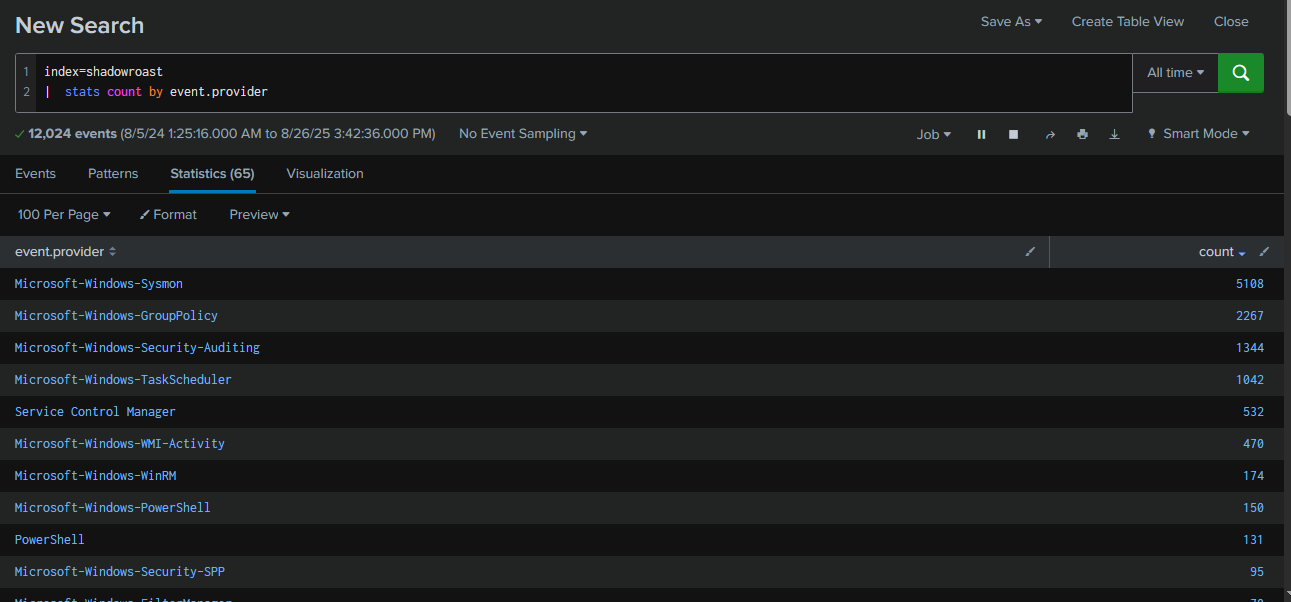Click the format paintbrush on count column
The width and height of the screenshot is (1291, 602).
pyautogui.click(x=1264, y=252)
